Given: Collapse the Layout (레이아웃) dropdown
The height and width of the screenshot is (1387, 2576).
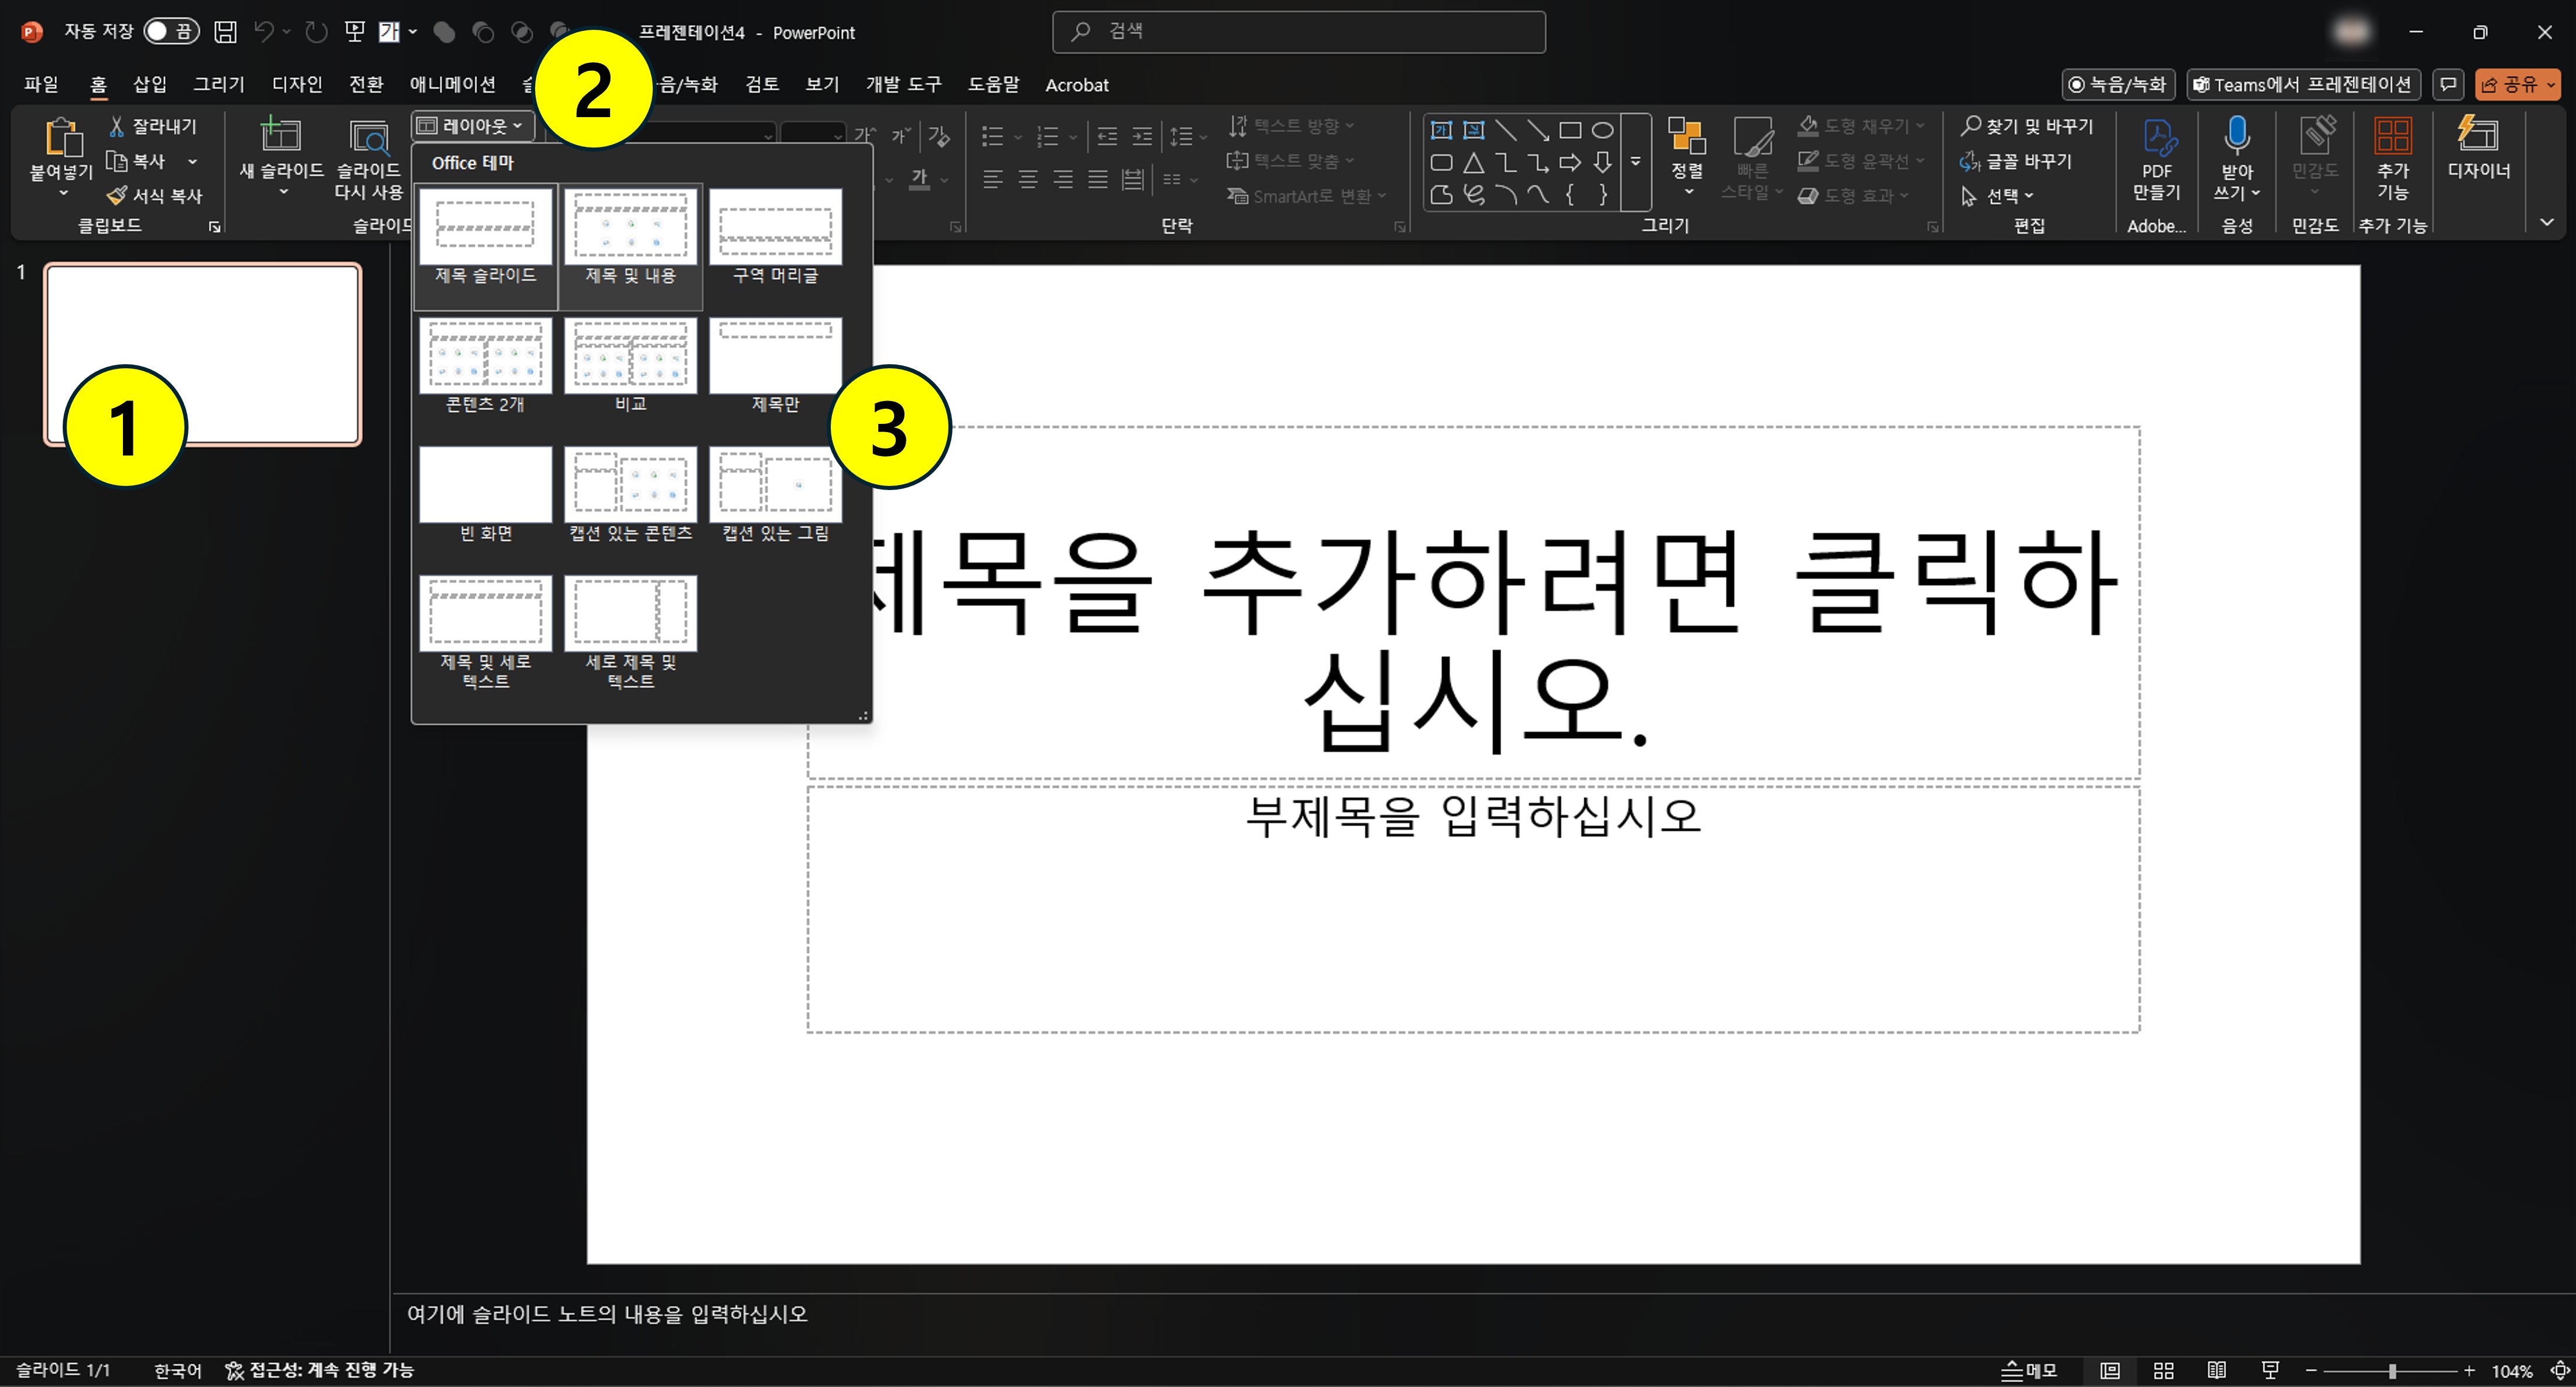Looking at the screenshot, I should point(471,126).
